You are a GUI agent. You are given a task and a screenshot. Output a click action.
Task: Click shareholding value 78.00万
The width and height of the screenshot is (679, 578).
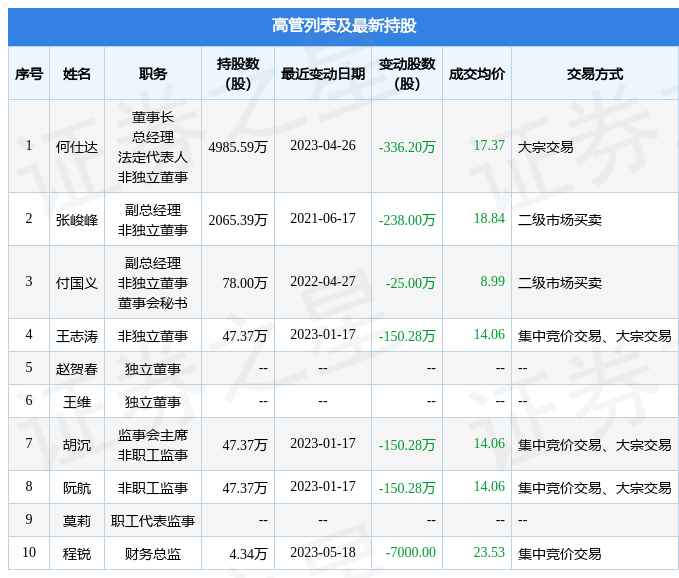pyautogui.click(x=245, y=283)
